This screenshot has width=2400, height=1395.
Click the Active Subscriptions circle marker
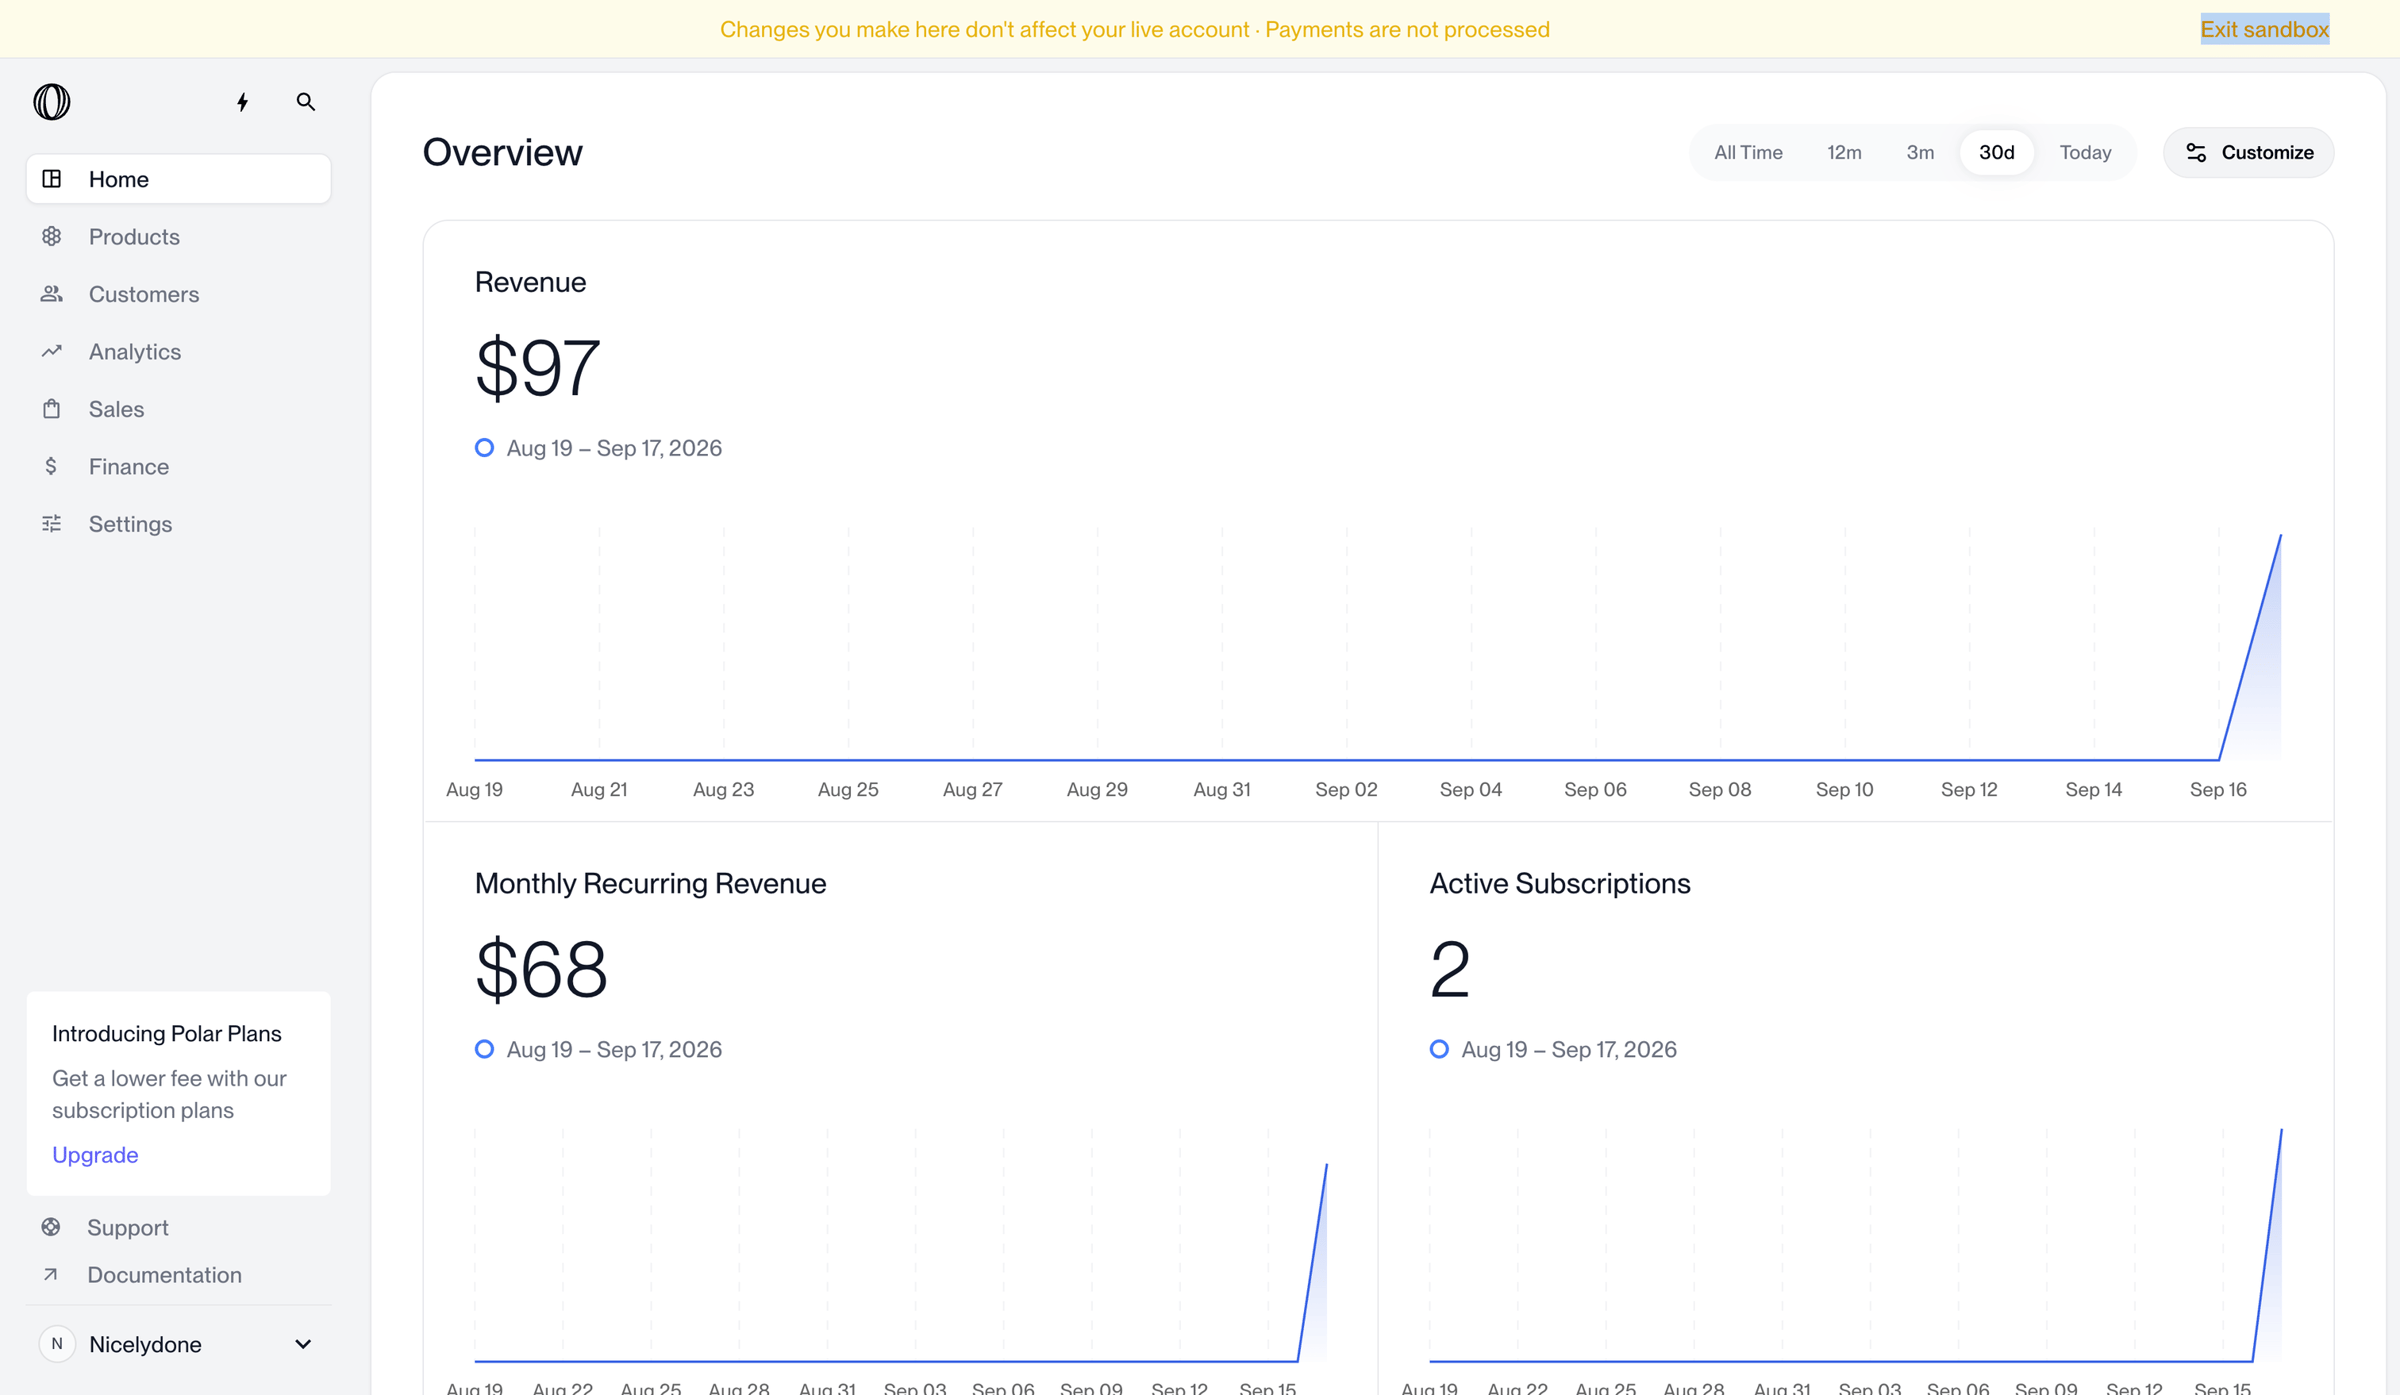point(1439,1049)
